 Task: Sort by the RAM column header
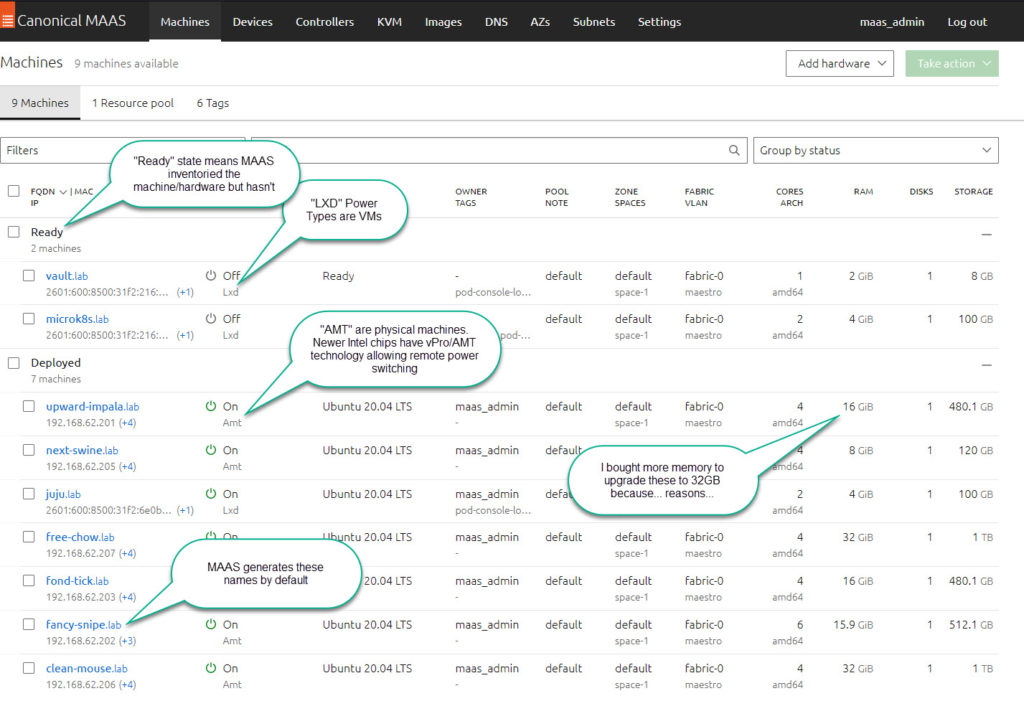pos(863,191)
